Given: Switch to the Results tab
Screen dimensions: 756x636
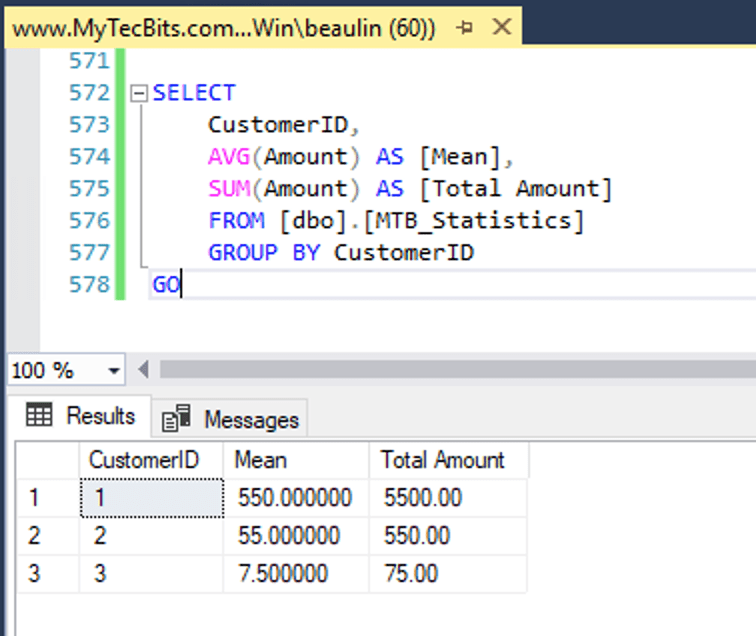Looking at the screenshot, I should coord(81,416).
